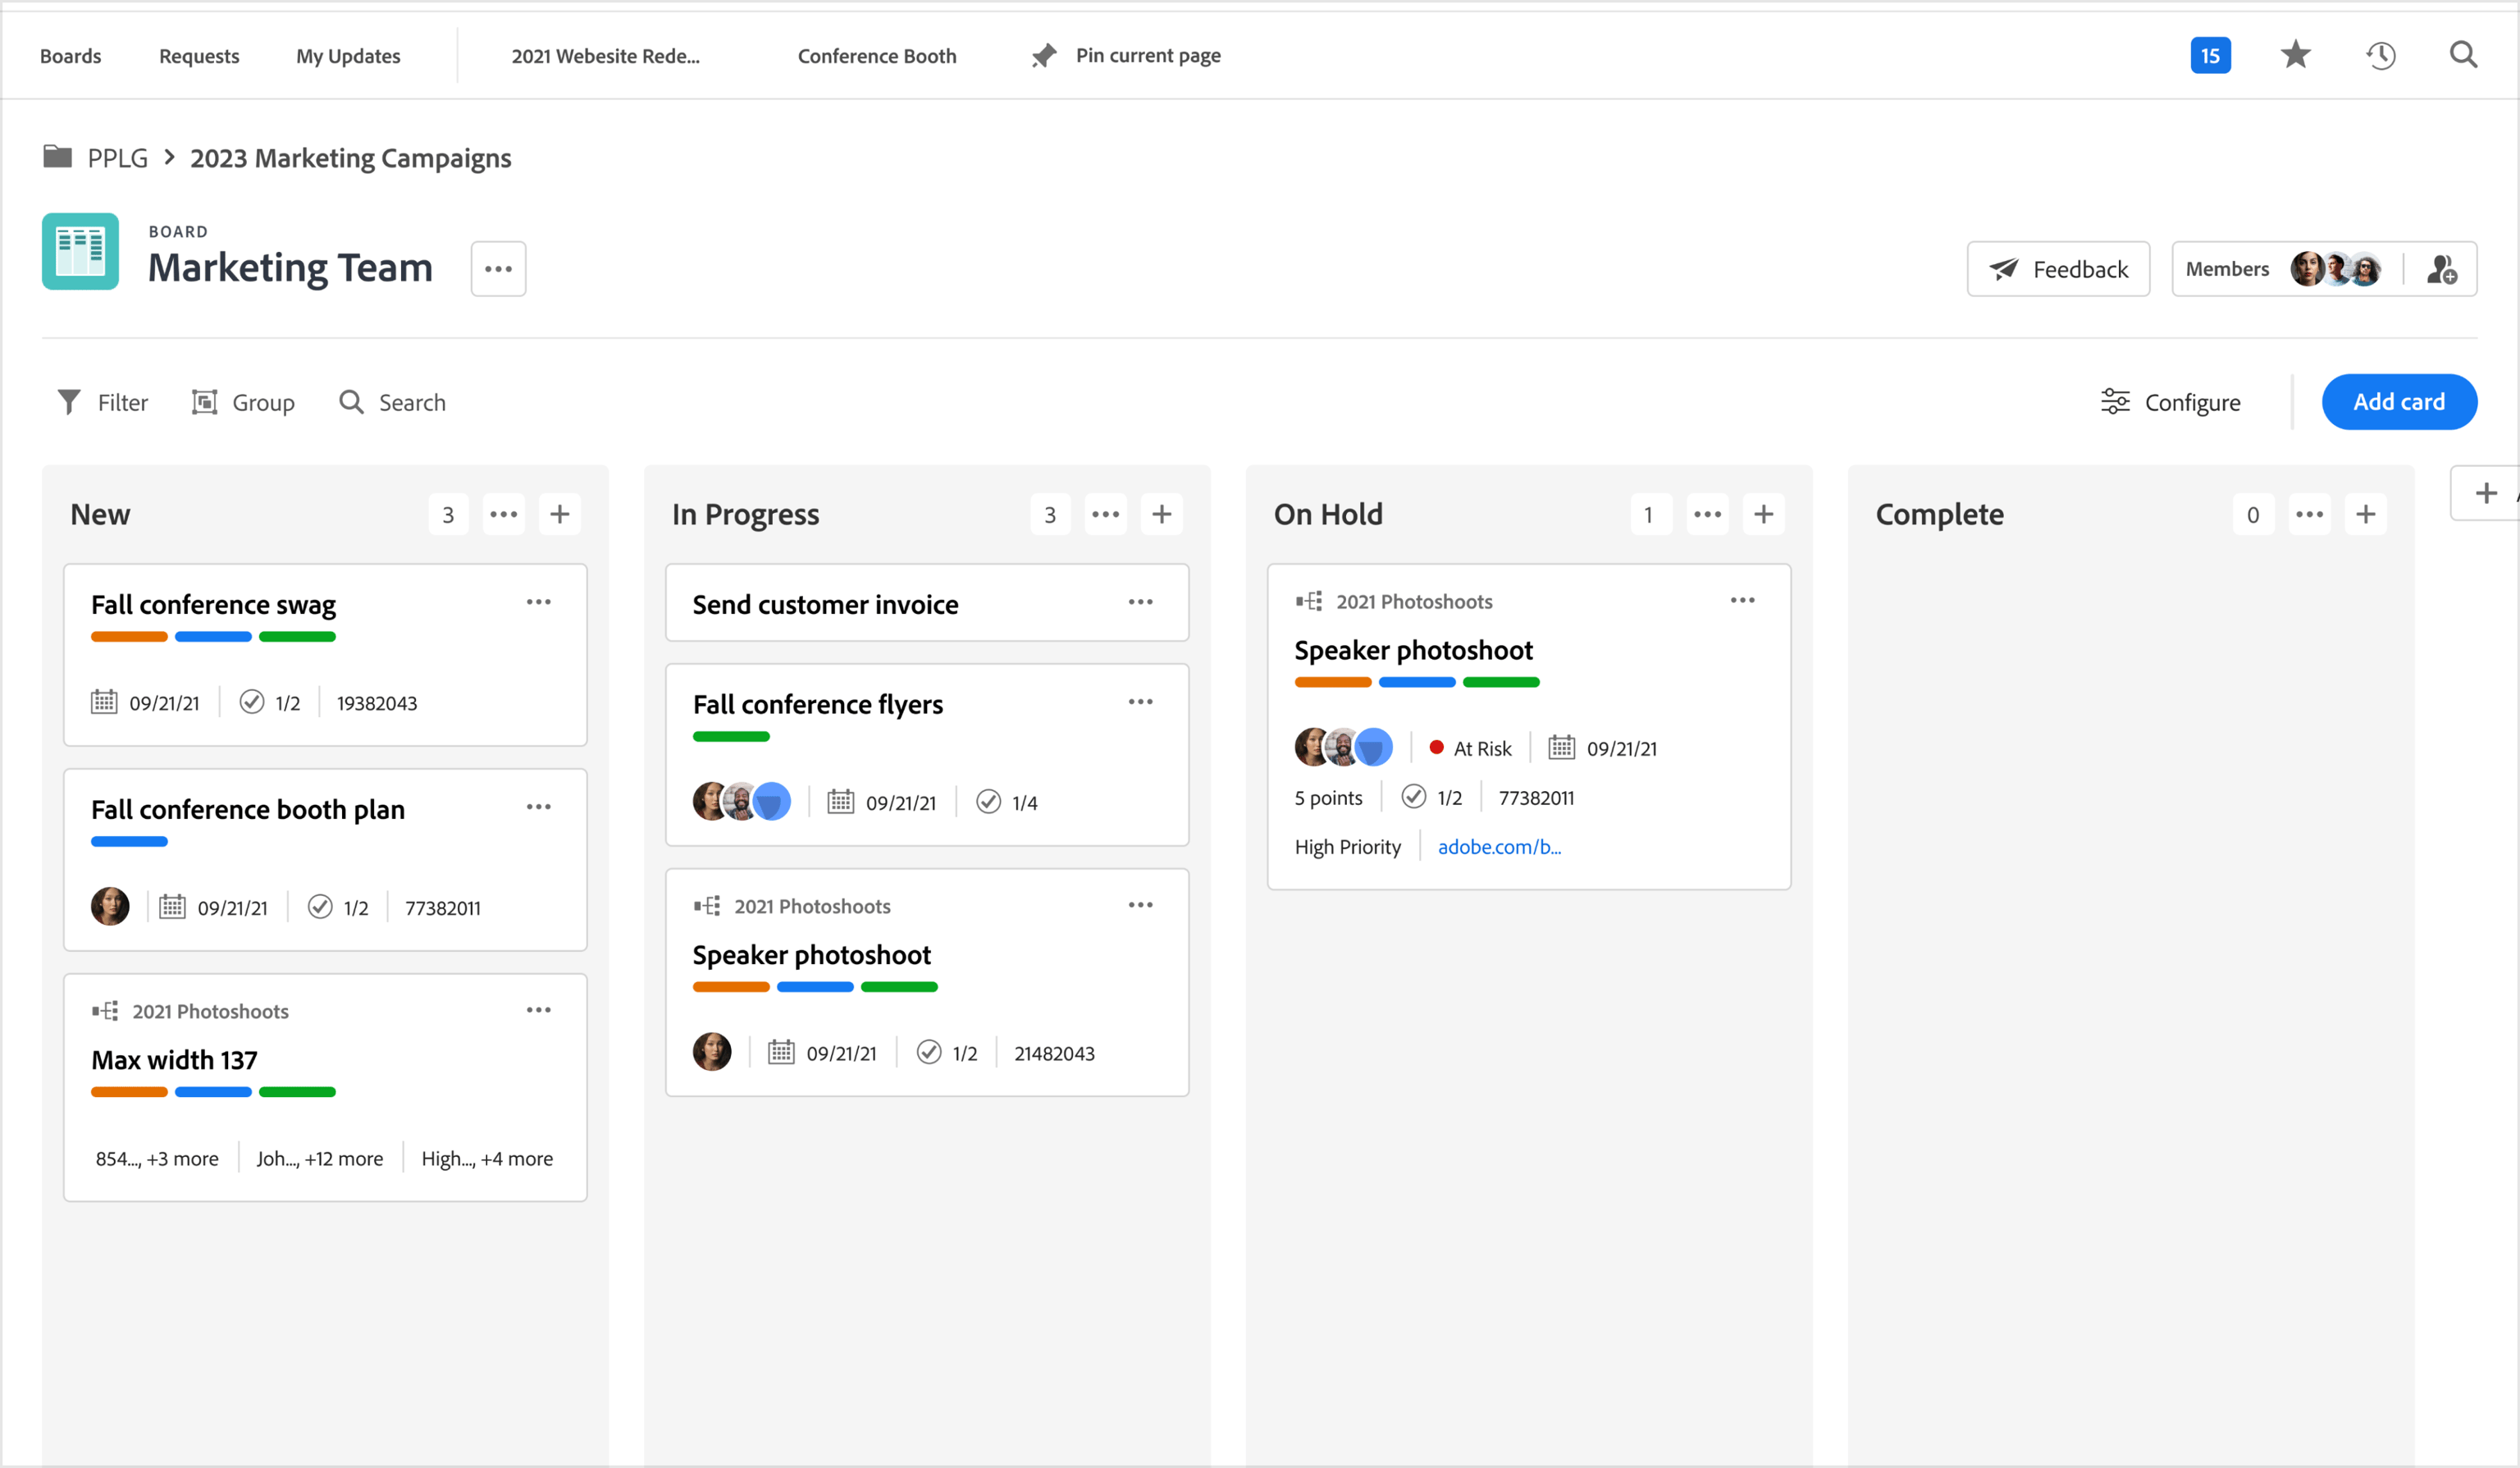Open Complete column more options menu
The width and height of the screenshot is (2520, 1468).
pos(2309,514)
